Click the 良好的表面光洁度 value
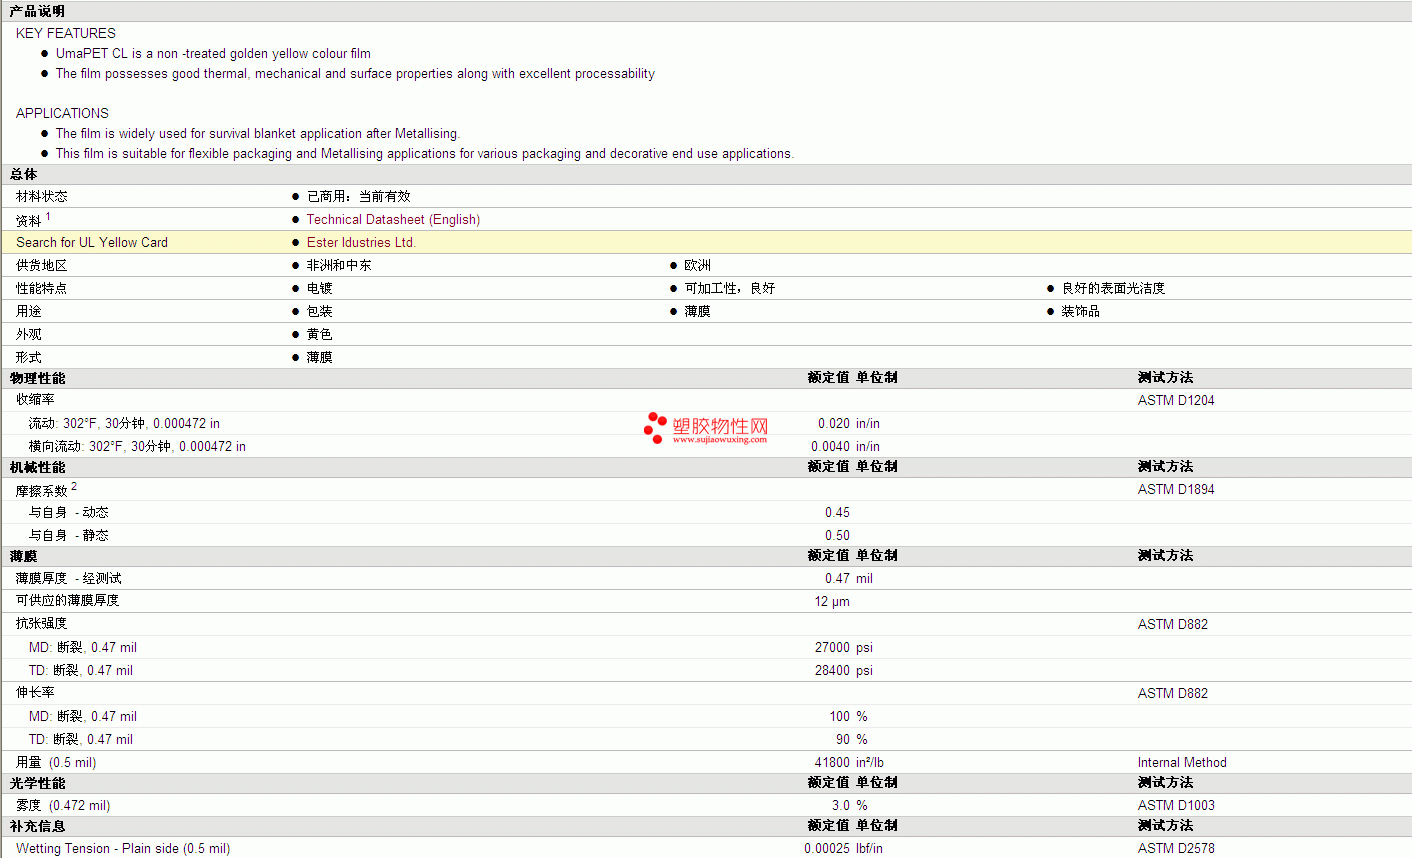This screenshot has height=858, width=1412. (1113, 288)
